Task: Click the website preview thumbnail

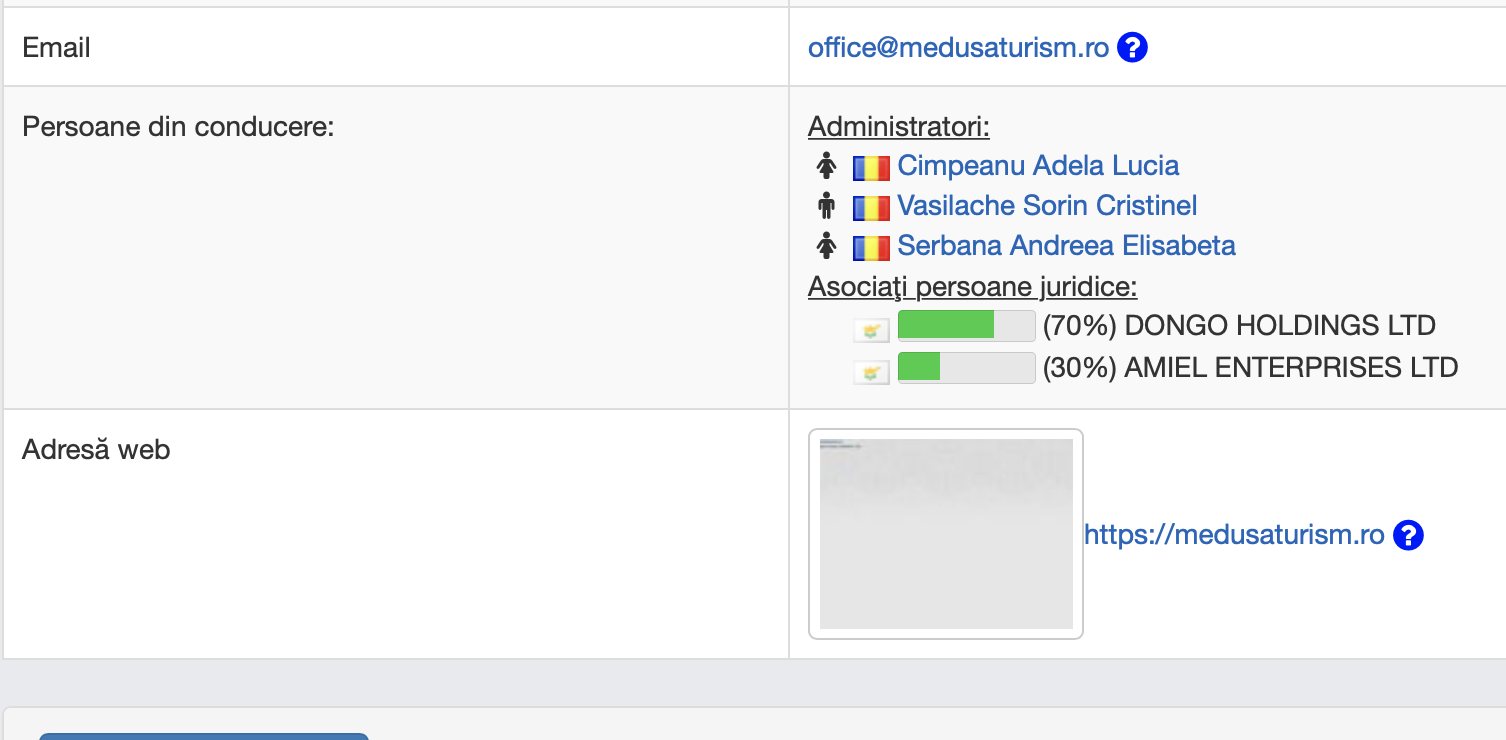Action: click(x=946, y=534)
